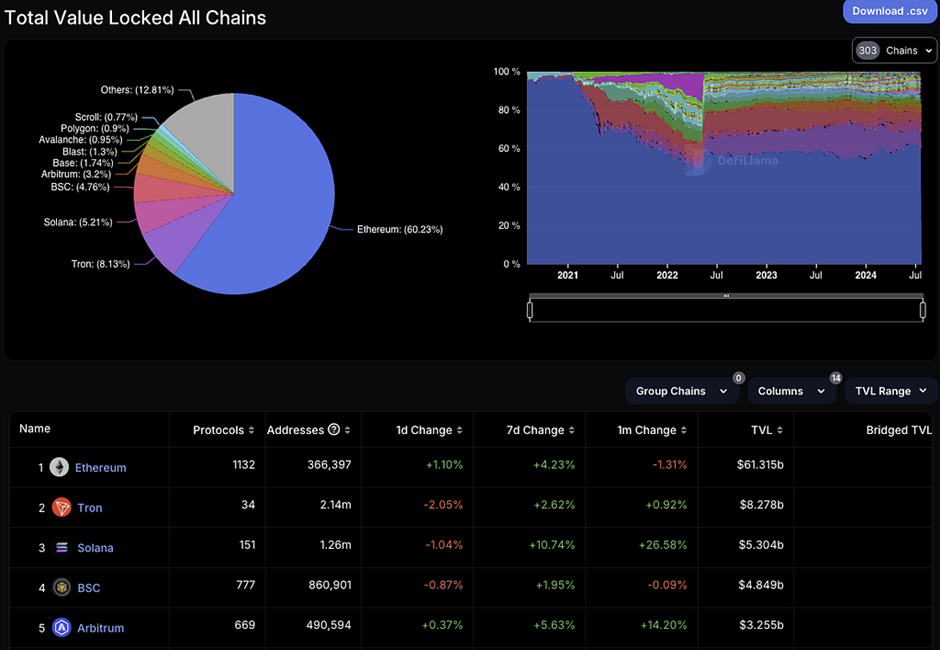Viewport: 940px width, 650px height.
Task: Sort table by TVL column arrows
Action: [x=779, y=430]
